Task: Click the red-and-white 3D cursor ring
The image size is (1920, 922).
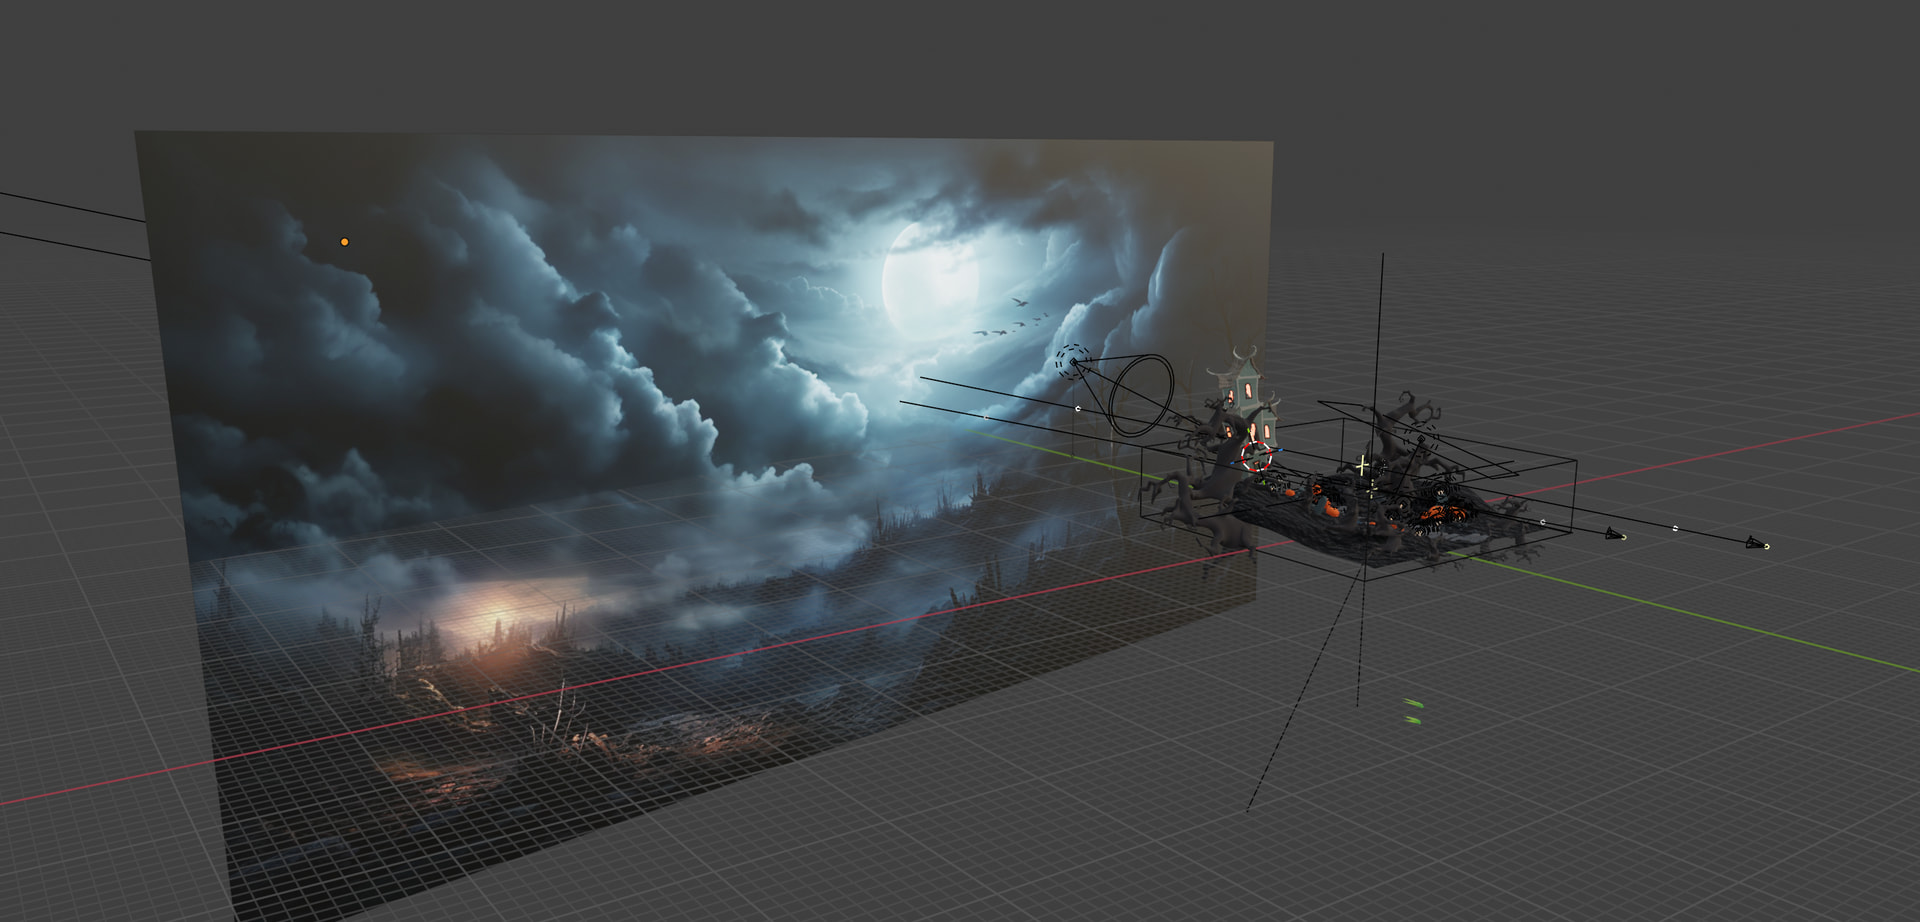Action: pyautogui.click(x=1256, y=456)
